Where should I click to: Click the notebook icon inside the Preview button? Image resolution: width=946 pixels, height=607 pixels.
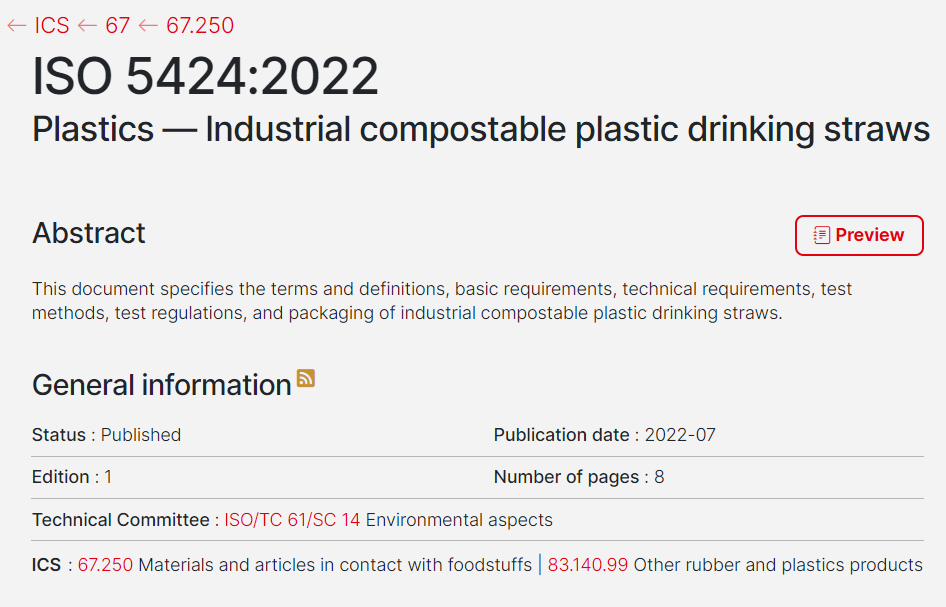pos(821,235)
